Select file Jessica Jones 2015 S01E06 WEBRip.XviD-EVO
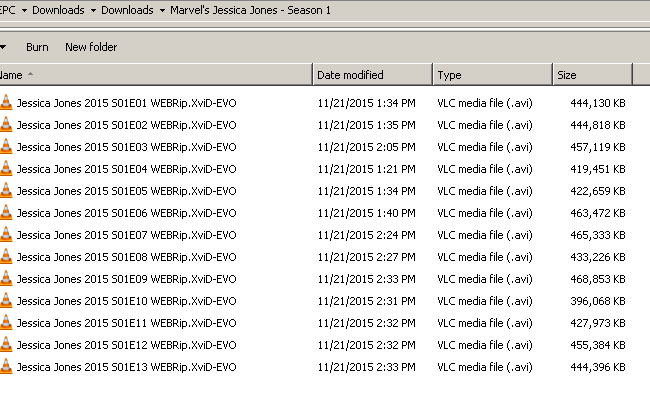 126,213
